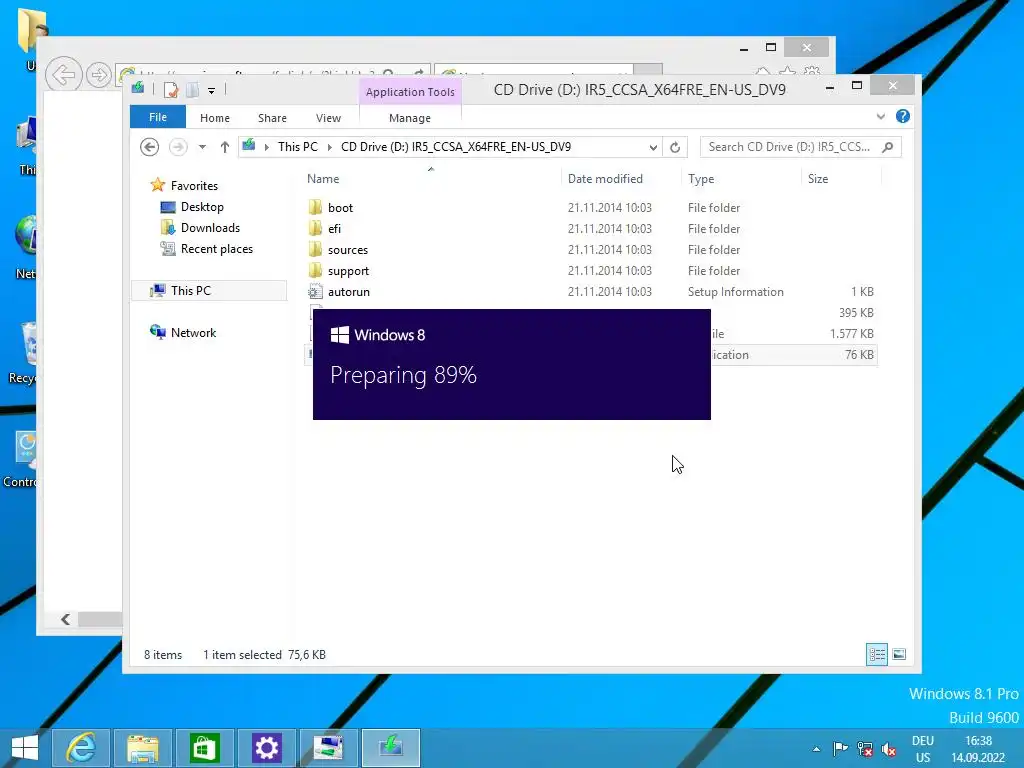Open Internet Explorer from the taskbar

(x=81, y=748)
